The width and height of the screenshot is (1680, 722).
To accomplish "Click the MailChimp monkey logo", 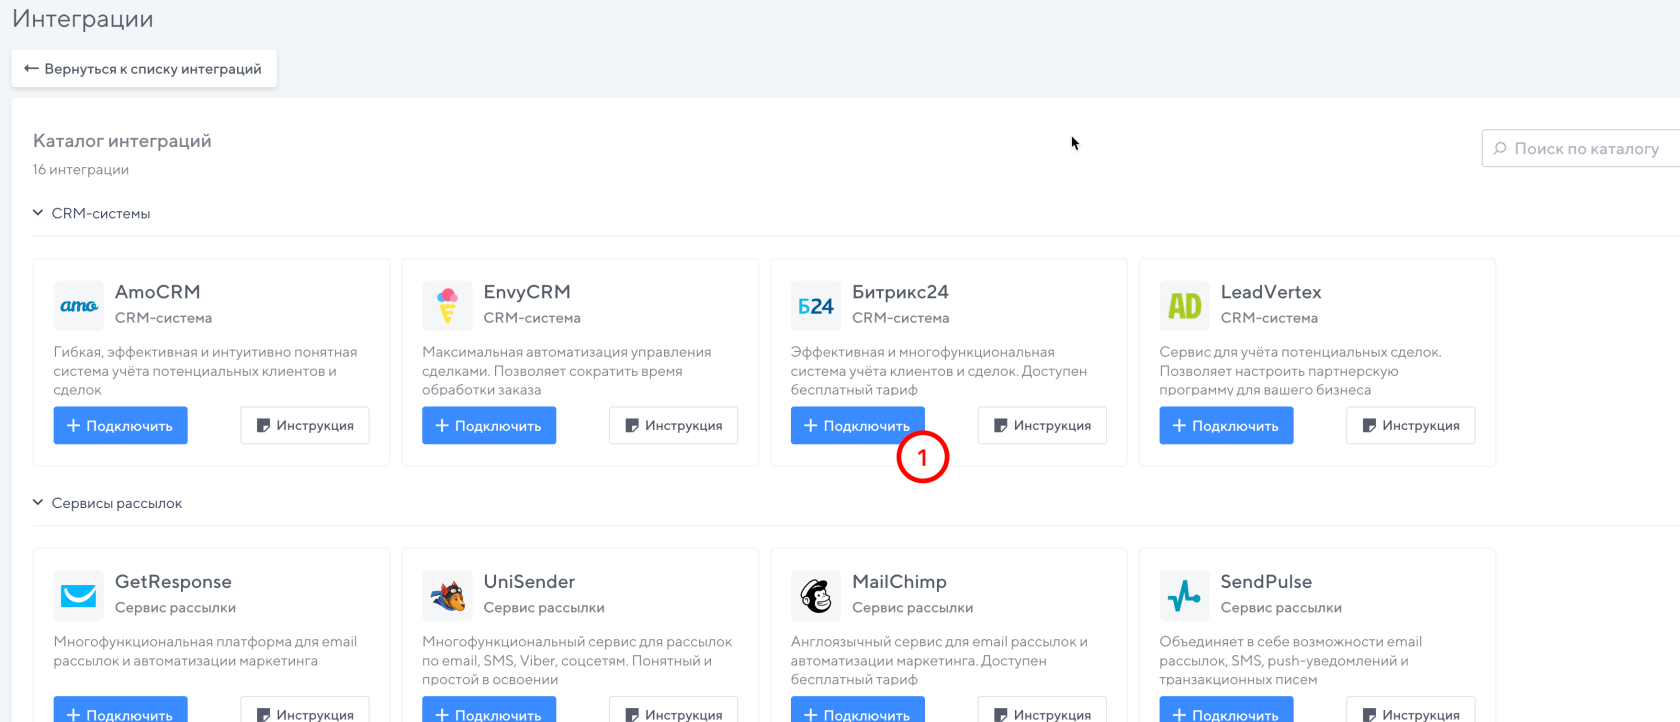I will [815, 596].
